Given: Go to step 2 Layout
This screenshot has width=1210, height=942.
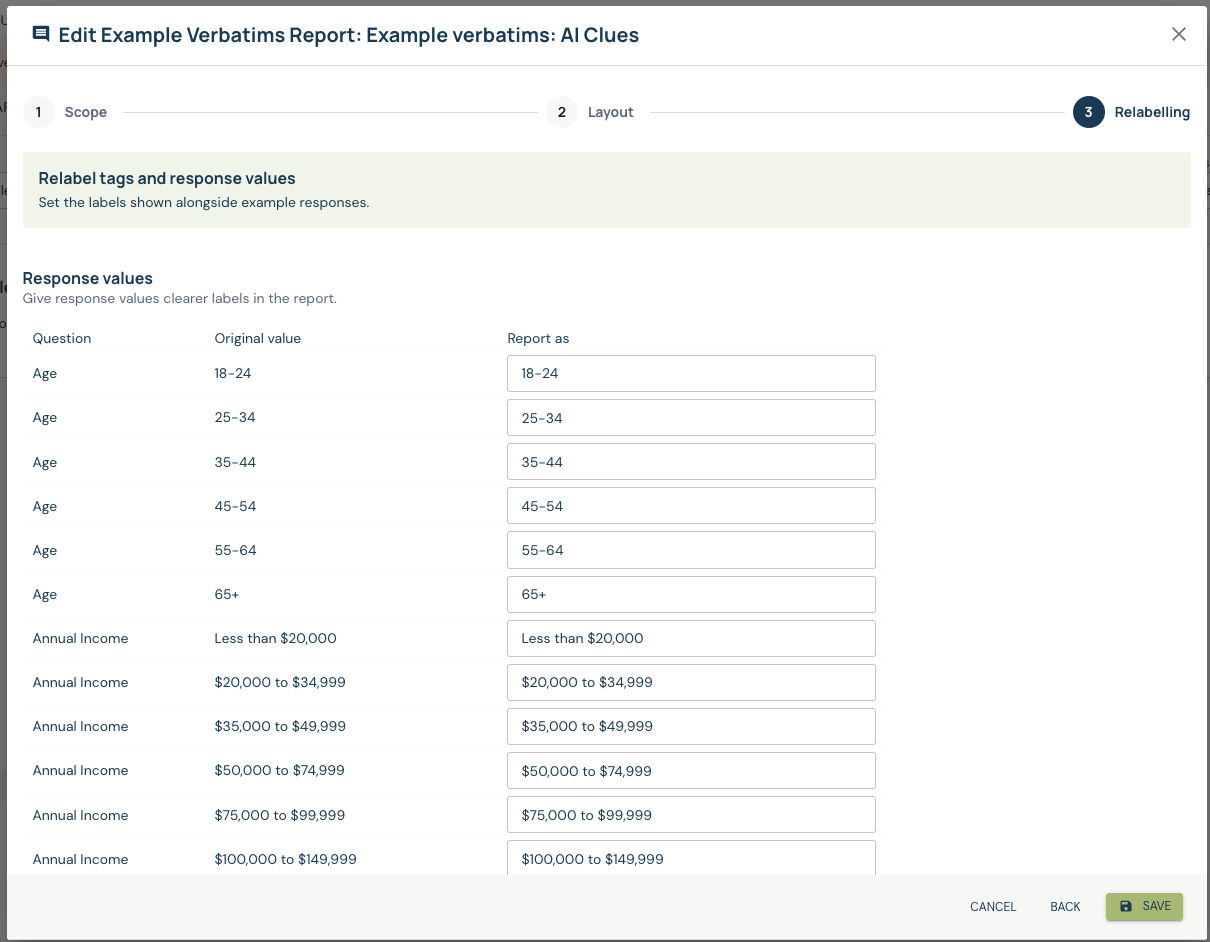Looking at the screenshot, I should (x=591, y=112).
